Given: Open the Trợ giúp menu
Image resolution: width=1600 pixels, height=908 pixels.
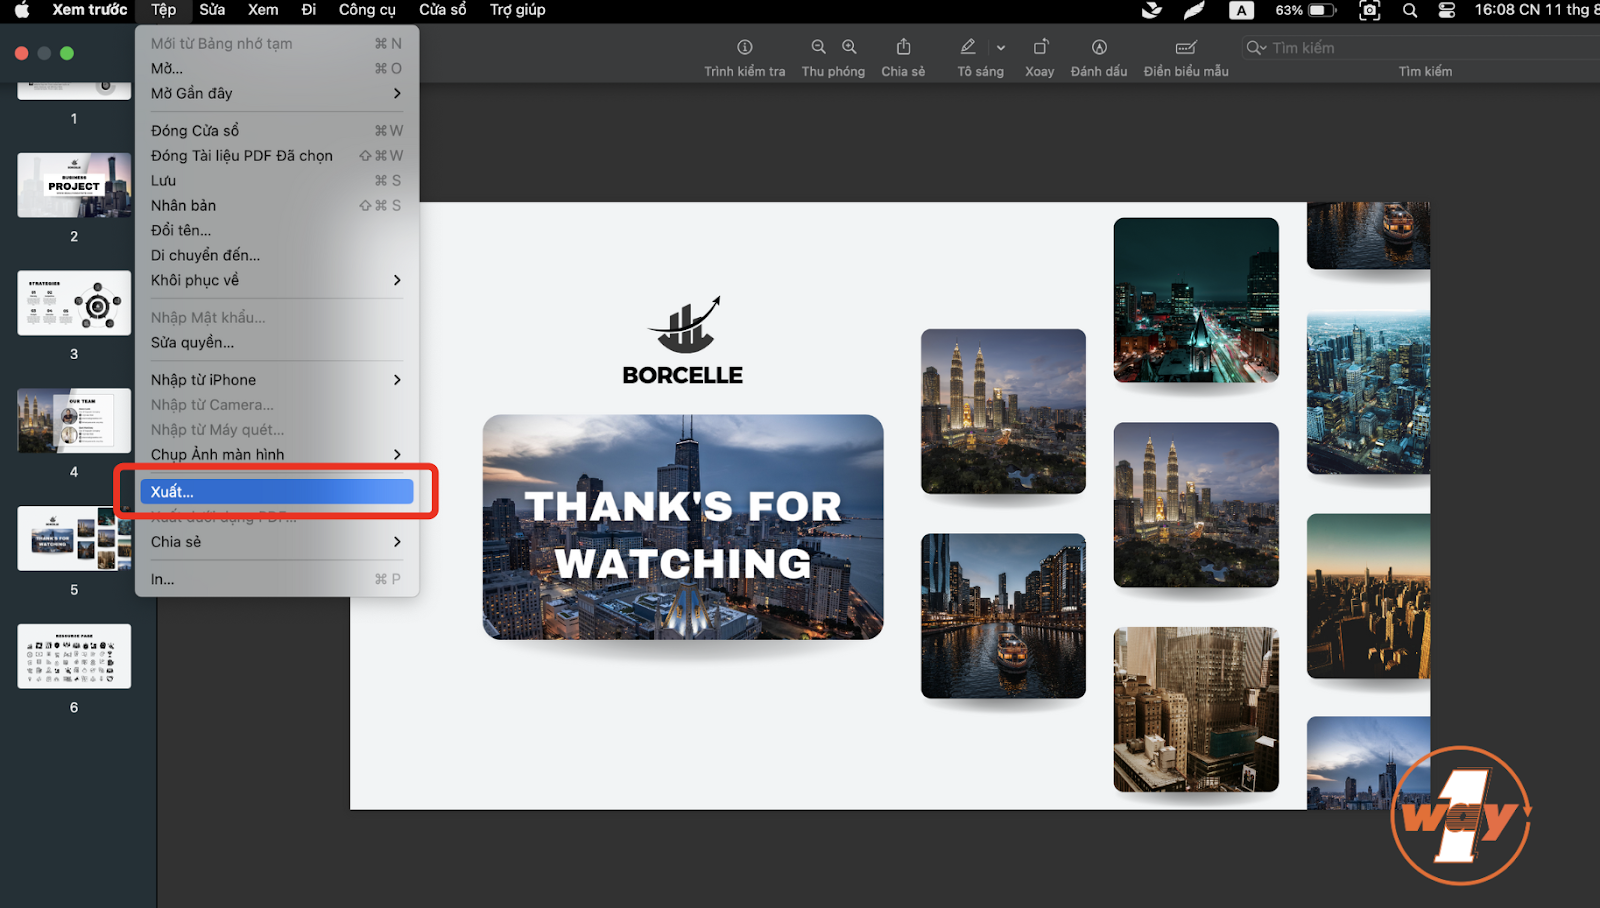Looking at the screenshot, I should click(518, 10).
